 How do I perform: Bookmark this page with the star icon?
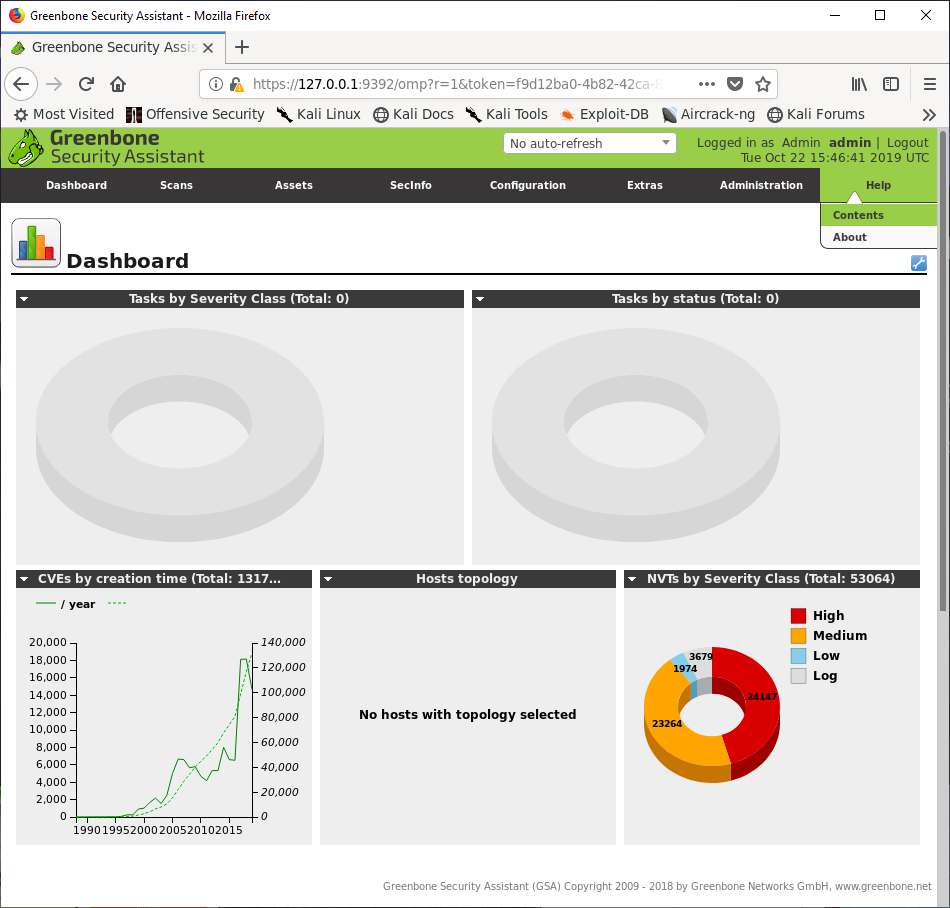(x=763, y=84)
